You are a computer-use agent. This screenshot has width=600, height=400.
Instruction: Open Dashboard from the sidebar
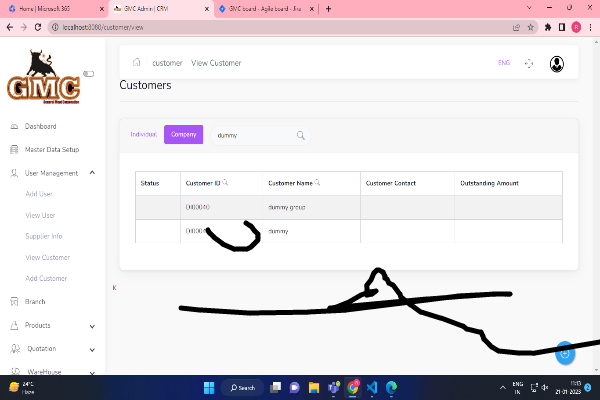pos(40,127)
